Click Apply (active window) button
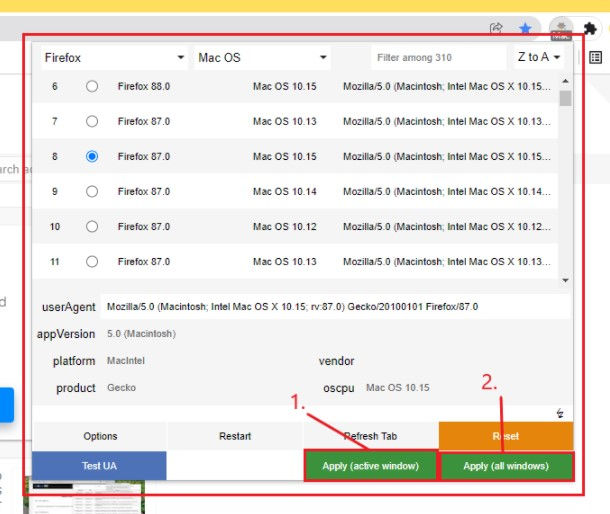610x514 pixels. [x=370, y=466]
